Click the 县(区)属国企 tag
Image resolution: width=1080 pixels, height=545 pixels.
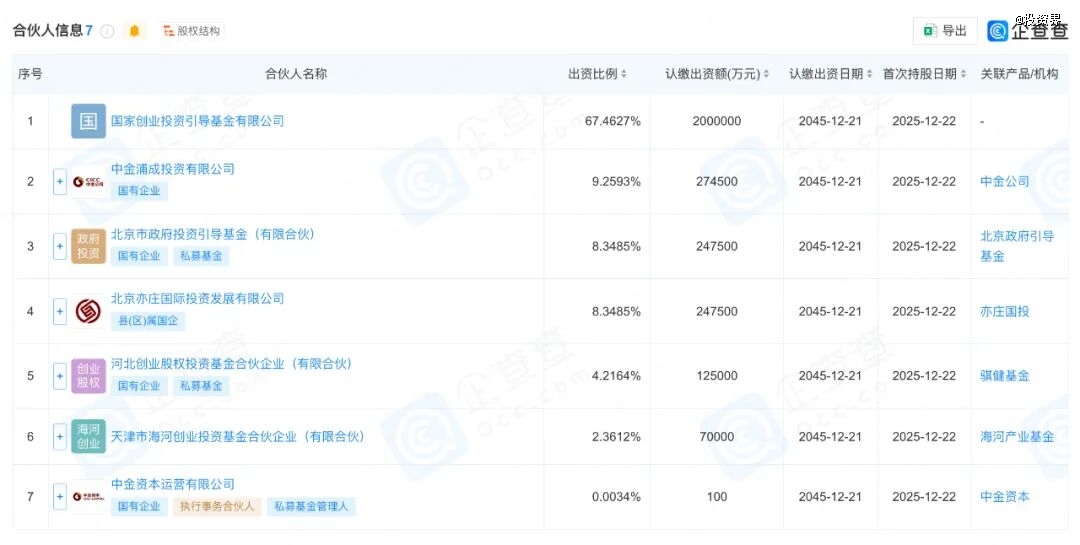tap(147, 320)
